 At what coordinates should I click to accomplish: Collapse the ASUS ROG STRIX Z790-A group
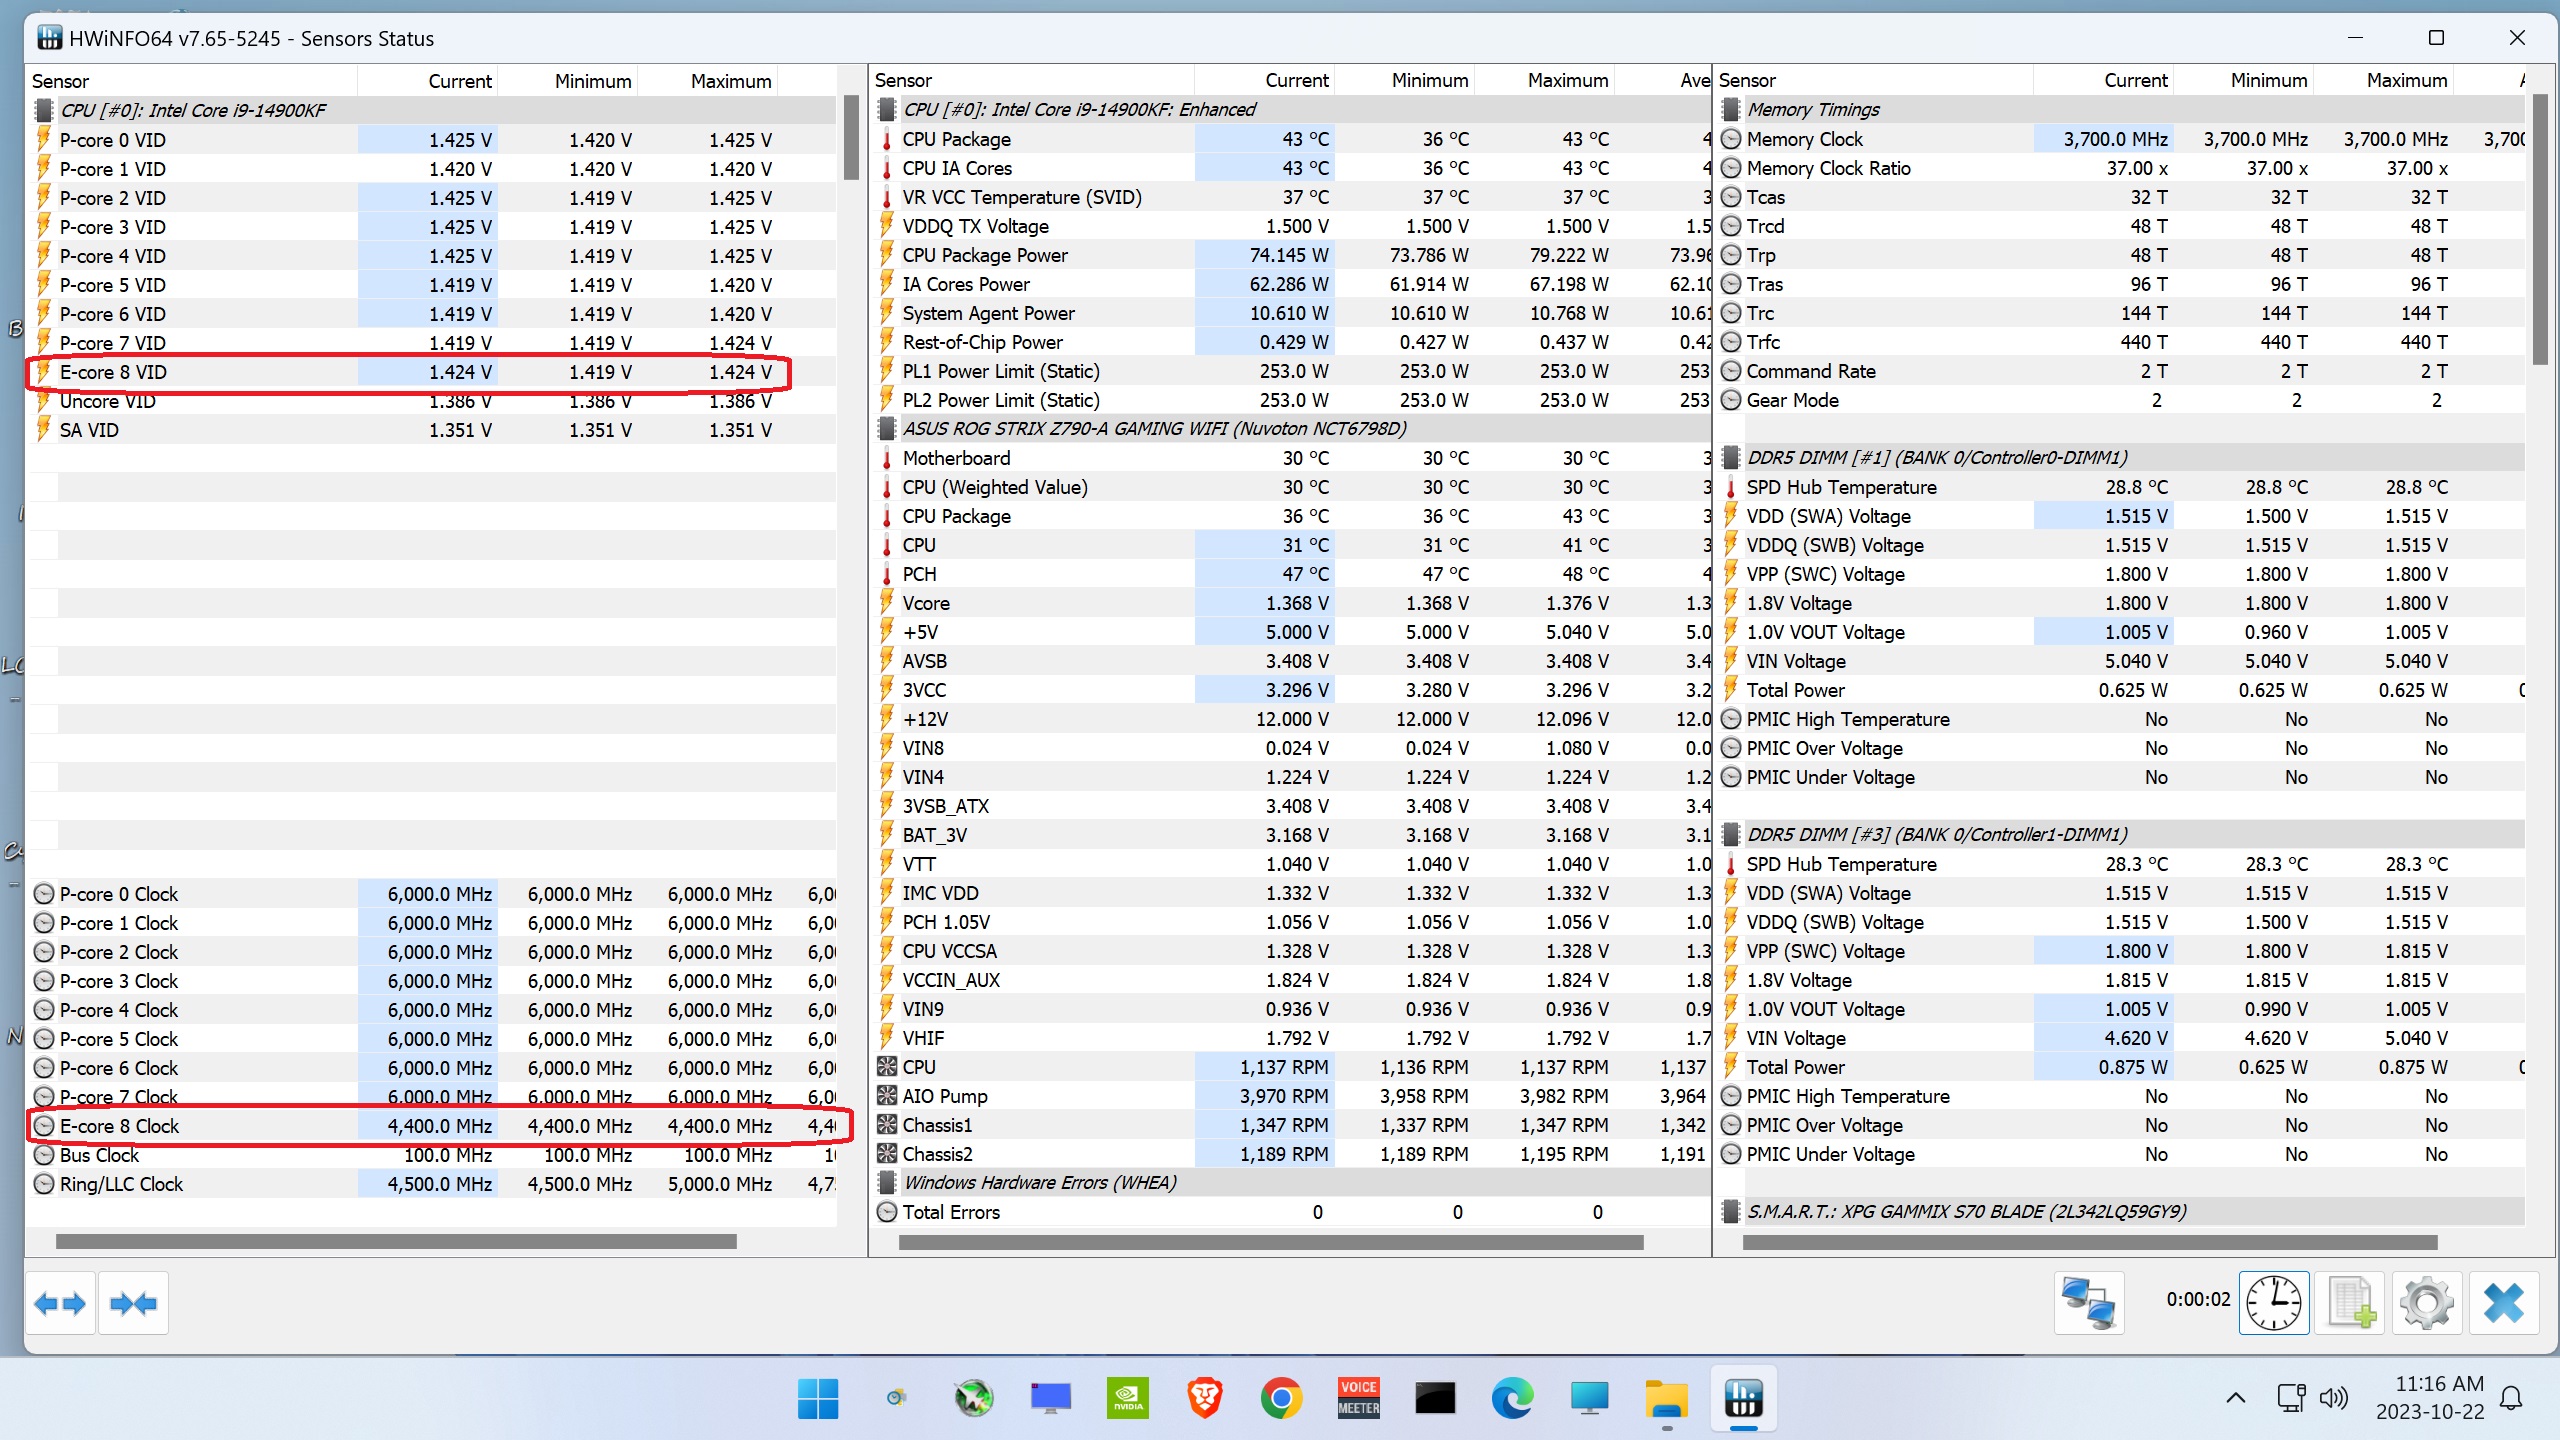(x=887, y=428)
